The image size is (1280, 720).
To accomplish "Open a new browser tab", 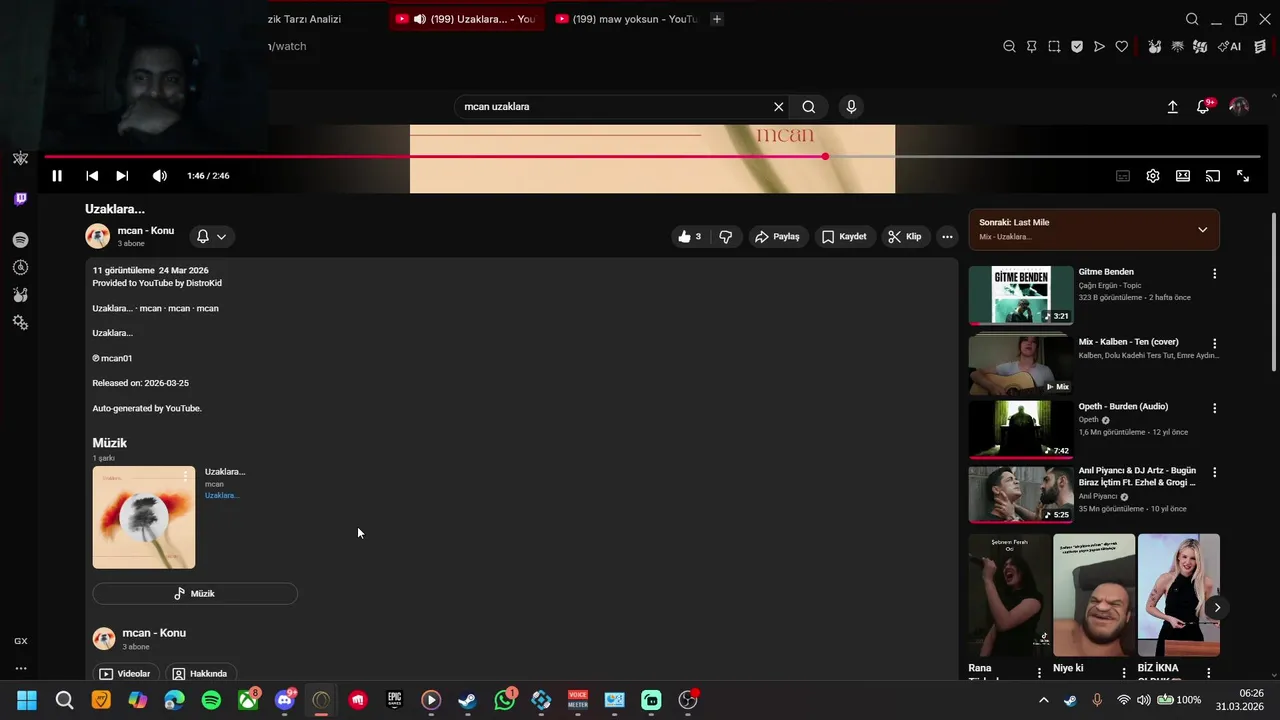I will (x=717, y=19).
